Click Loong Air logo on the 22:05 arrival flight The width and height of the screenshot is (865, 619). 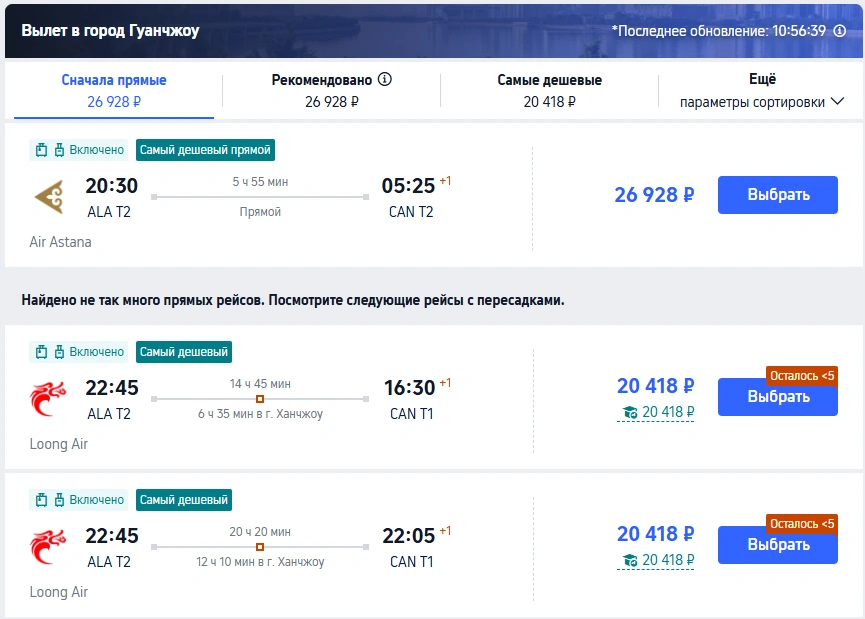click(48, 546)
